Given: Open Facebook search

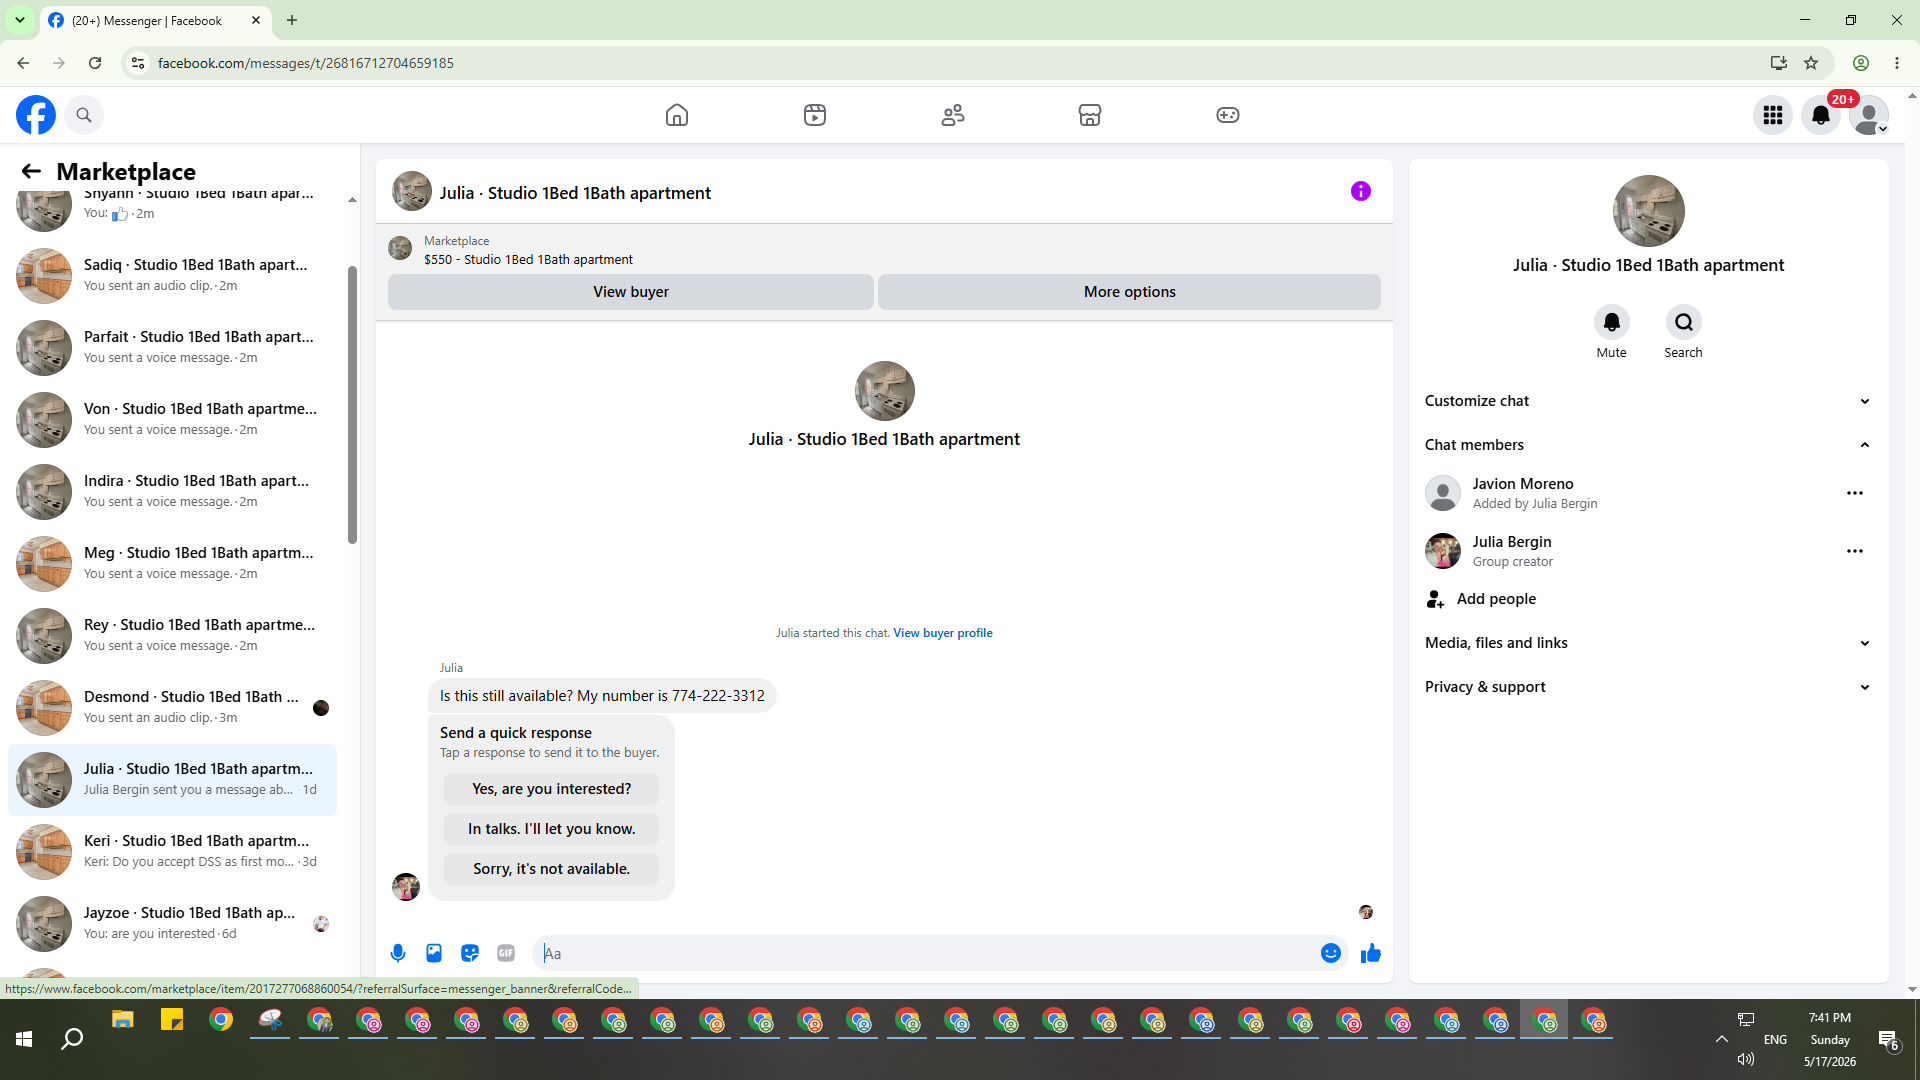Looking at the screenshot, I should pyautogui.click(x=84, y=115).
